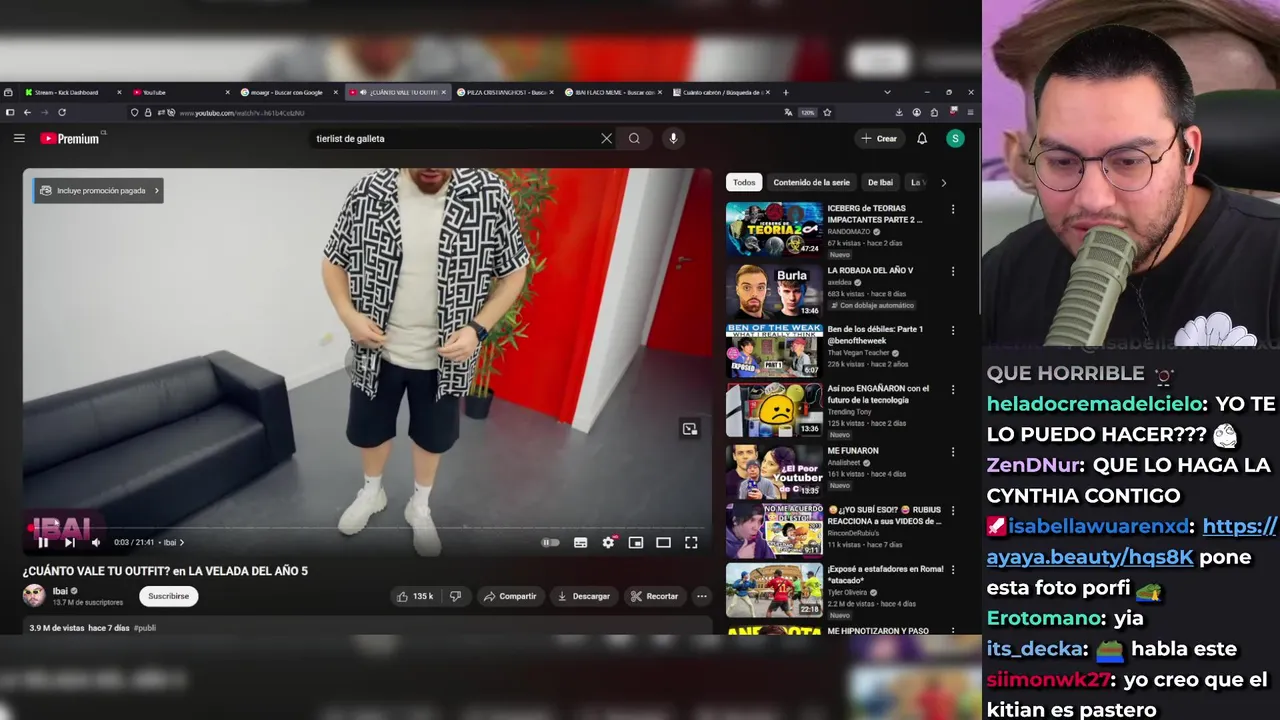Viewport: 1280px width, 720px height.
Task: Like the video with the thumbs up
Action: 416,596
